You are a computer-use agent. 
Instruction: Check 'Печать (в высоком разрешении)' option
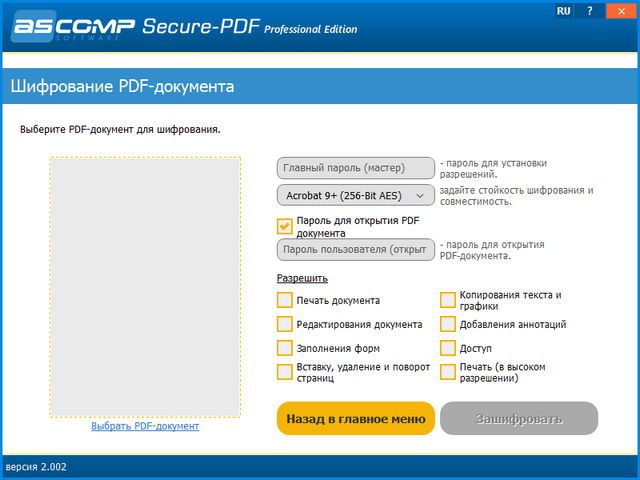(449, 372)
